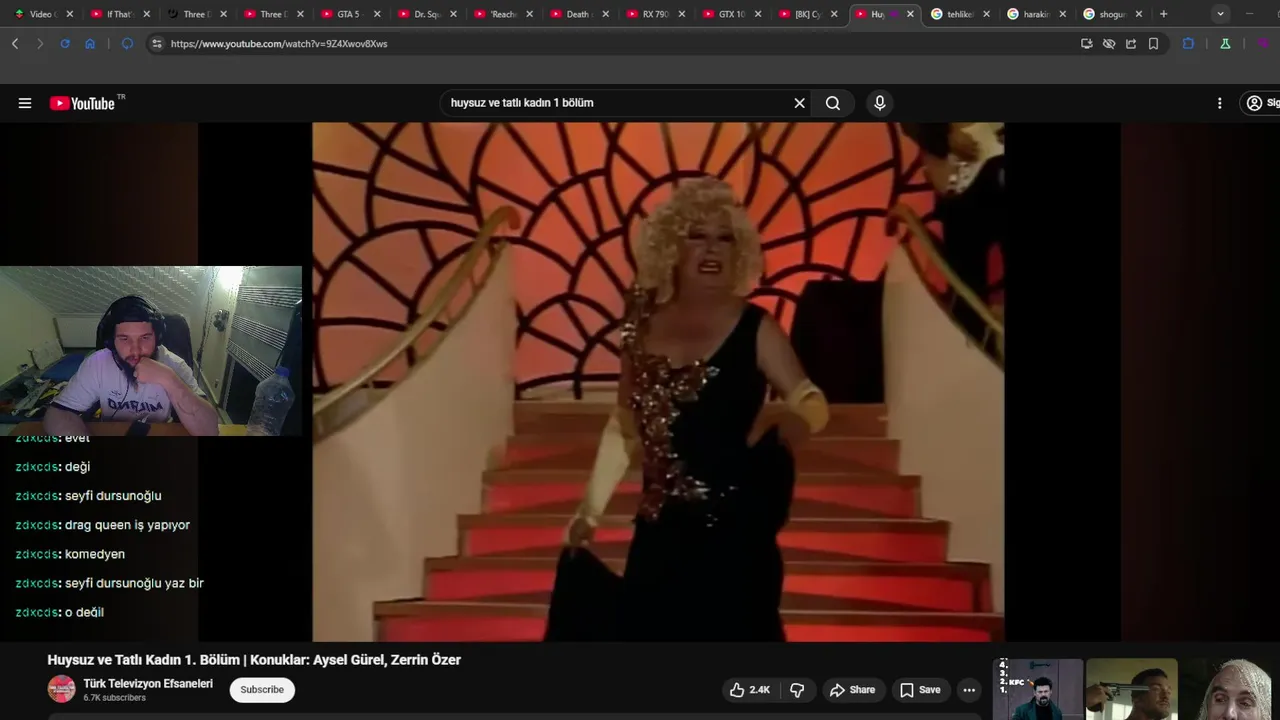Open the browser home page
This screenshot has width=1280, height=720.
click(90, 44)
